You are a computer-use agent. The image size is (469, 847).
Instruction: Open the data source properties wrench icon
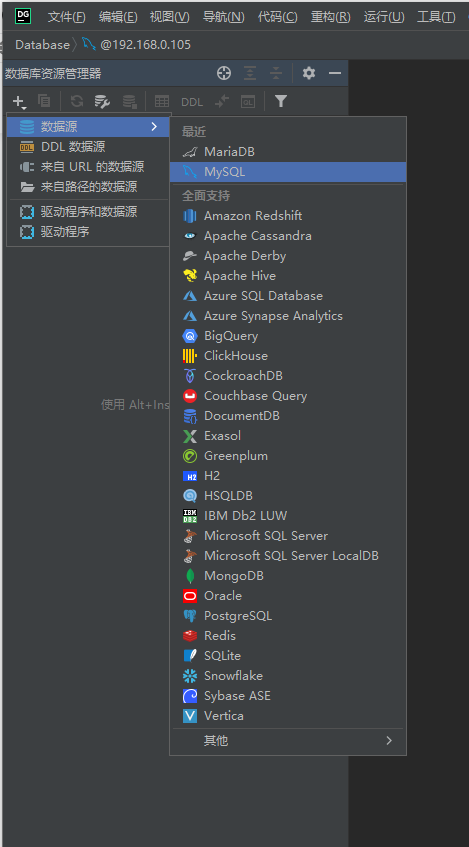click(x=102, y=101)
